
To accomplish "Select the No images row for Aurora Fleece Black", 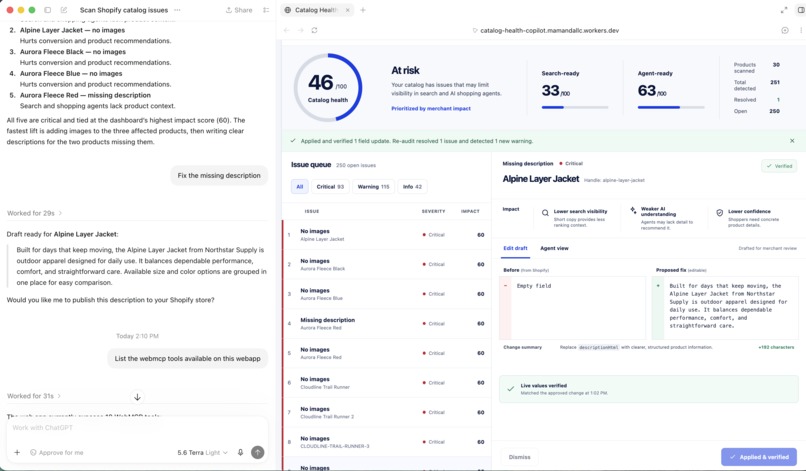I will click(387, 264).
